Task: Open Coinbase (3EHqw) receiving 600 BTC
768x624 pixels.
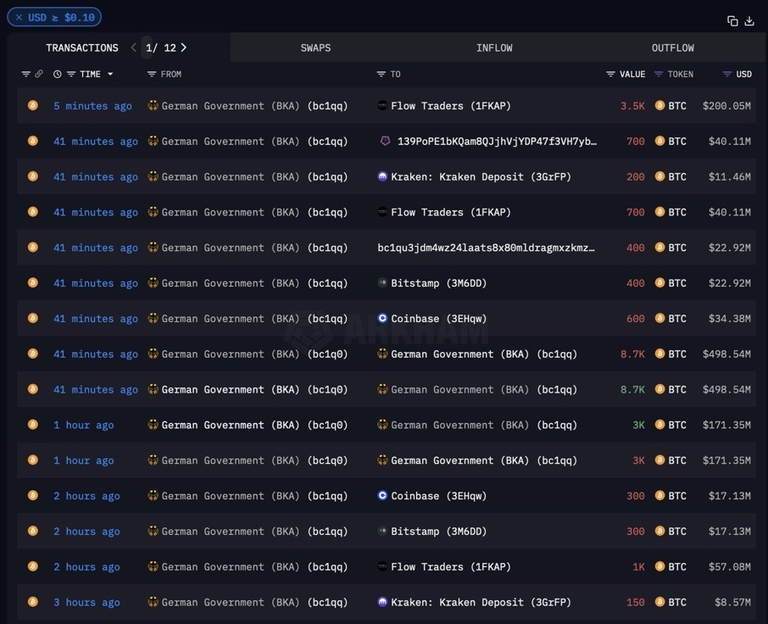Action: click(438, 319)
